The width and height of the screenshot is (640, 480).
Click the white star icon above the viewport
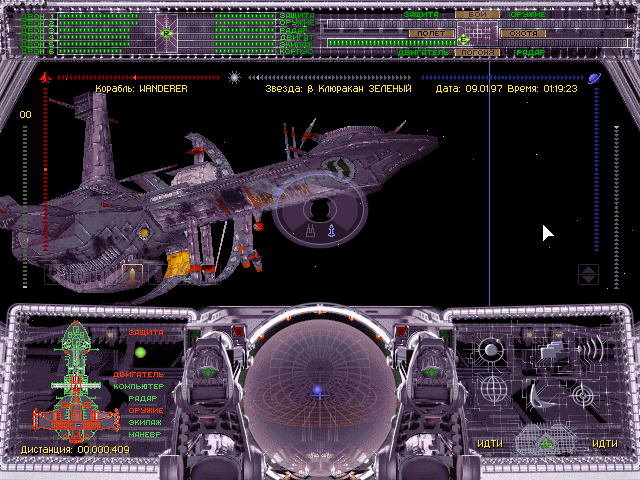(x=234, y=77)
